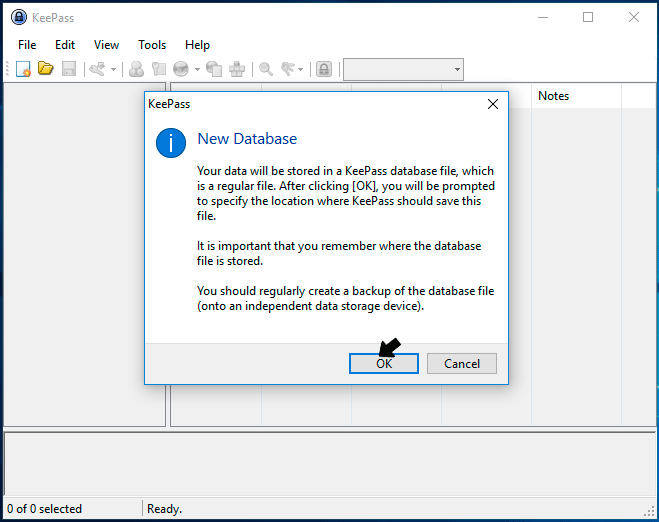
Task: Click the Perform Auto-Type icon
Action: [x=237, y=69]
